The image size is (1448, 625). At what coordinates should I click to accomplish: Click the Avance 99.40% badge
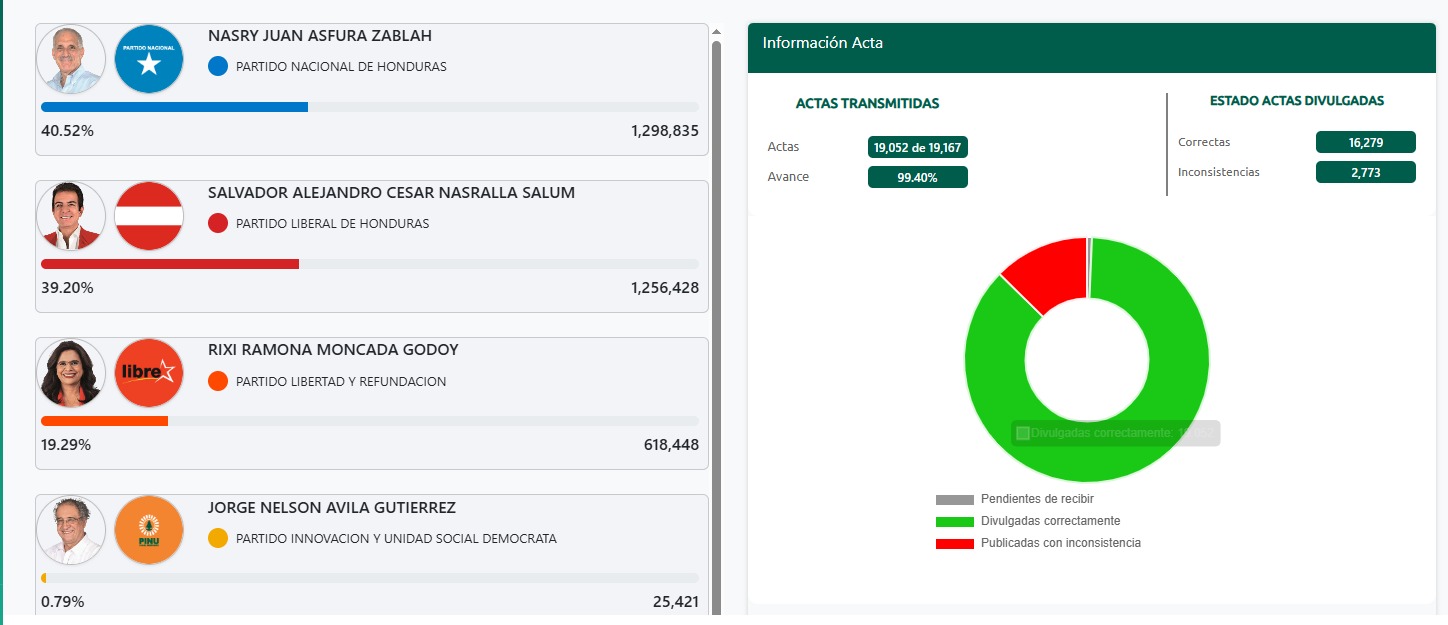[x=918, y=177]
